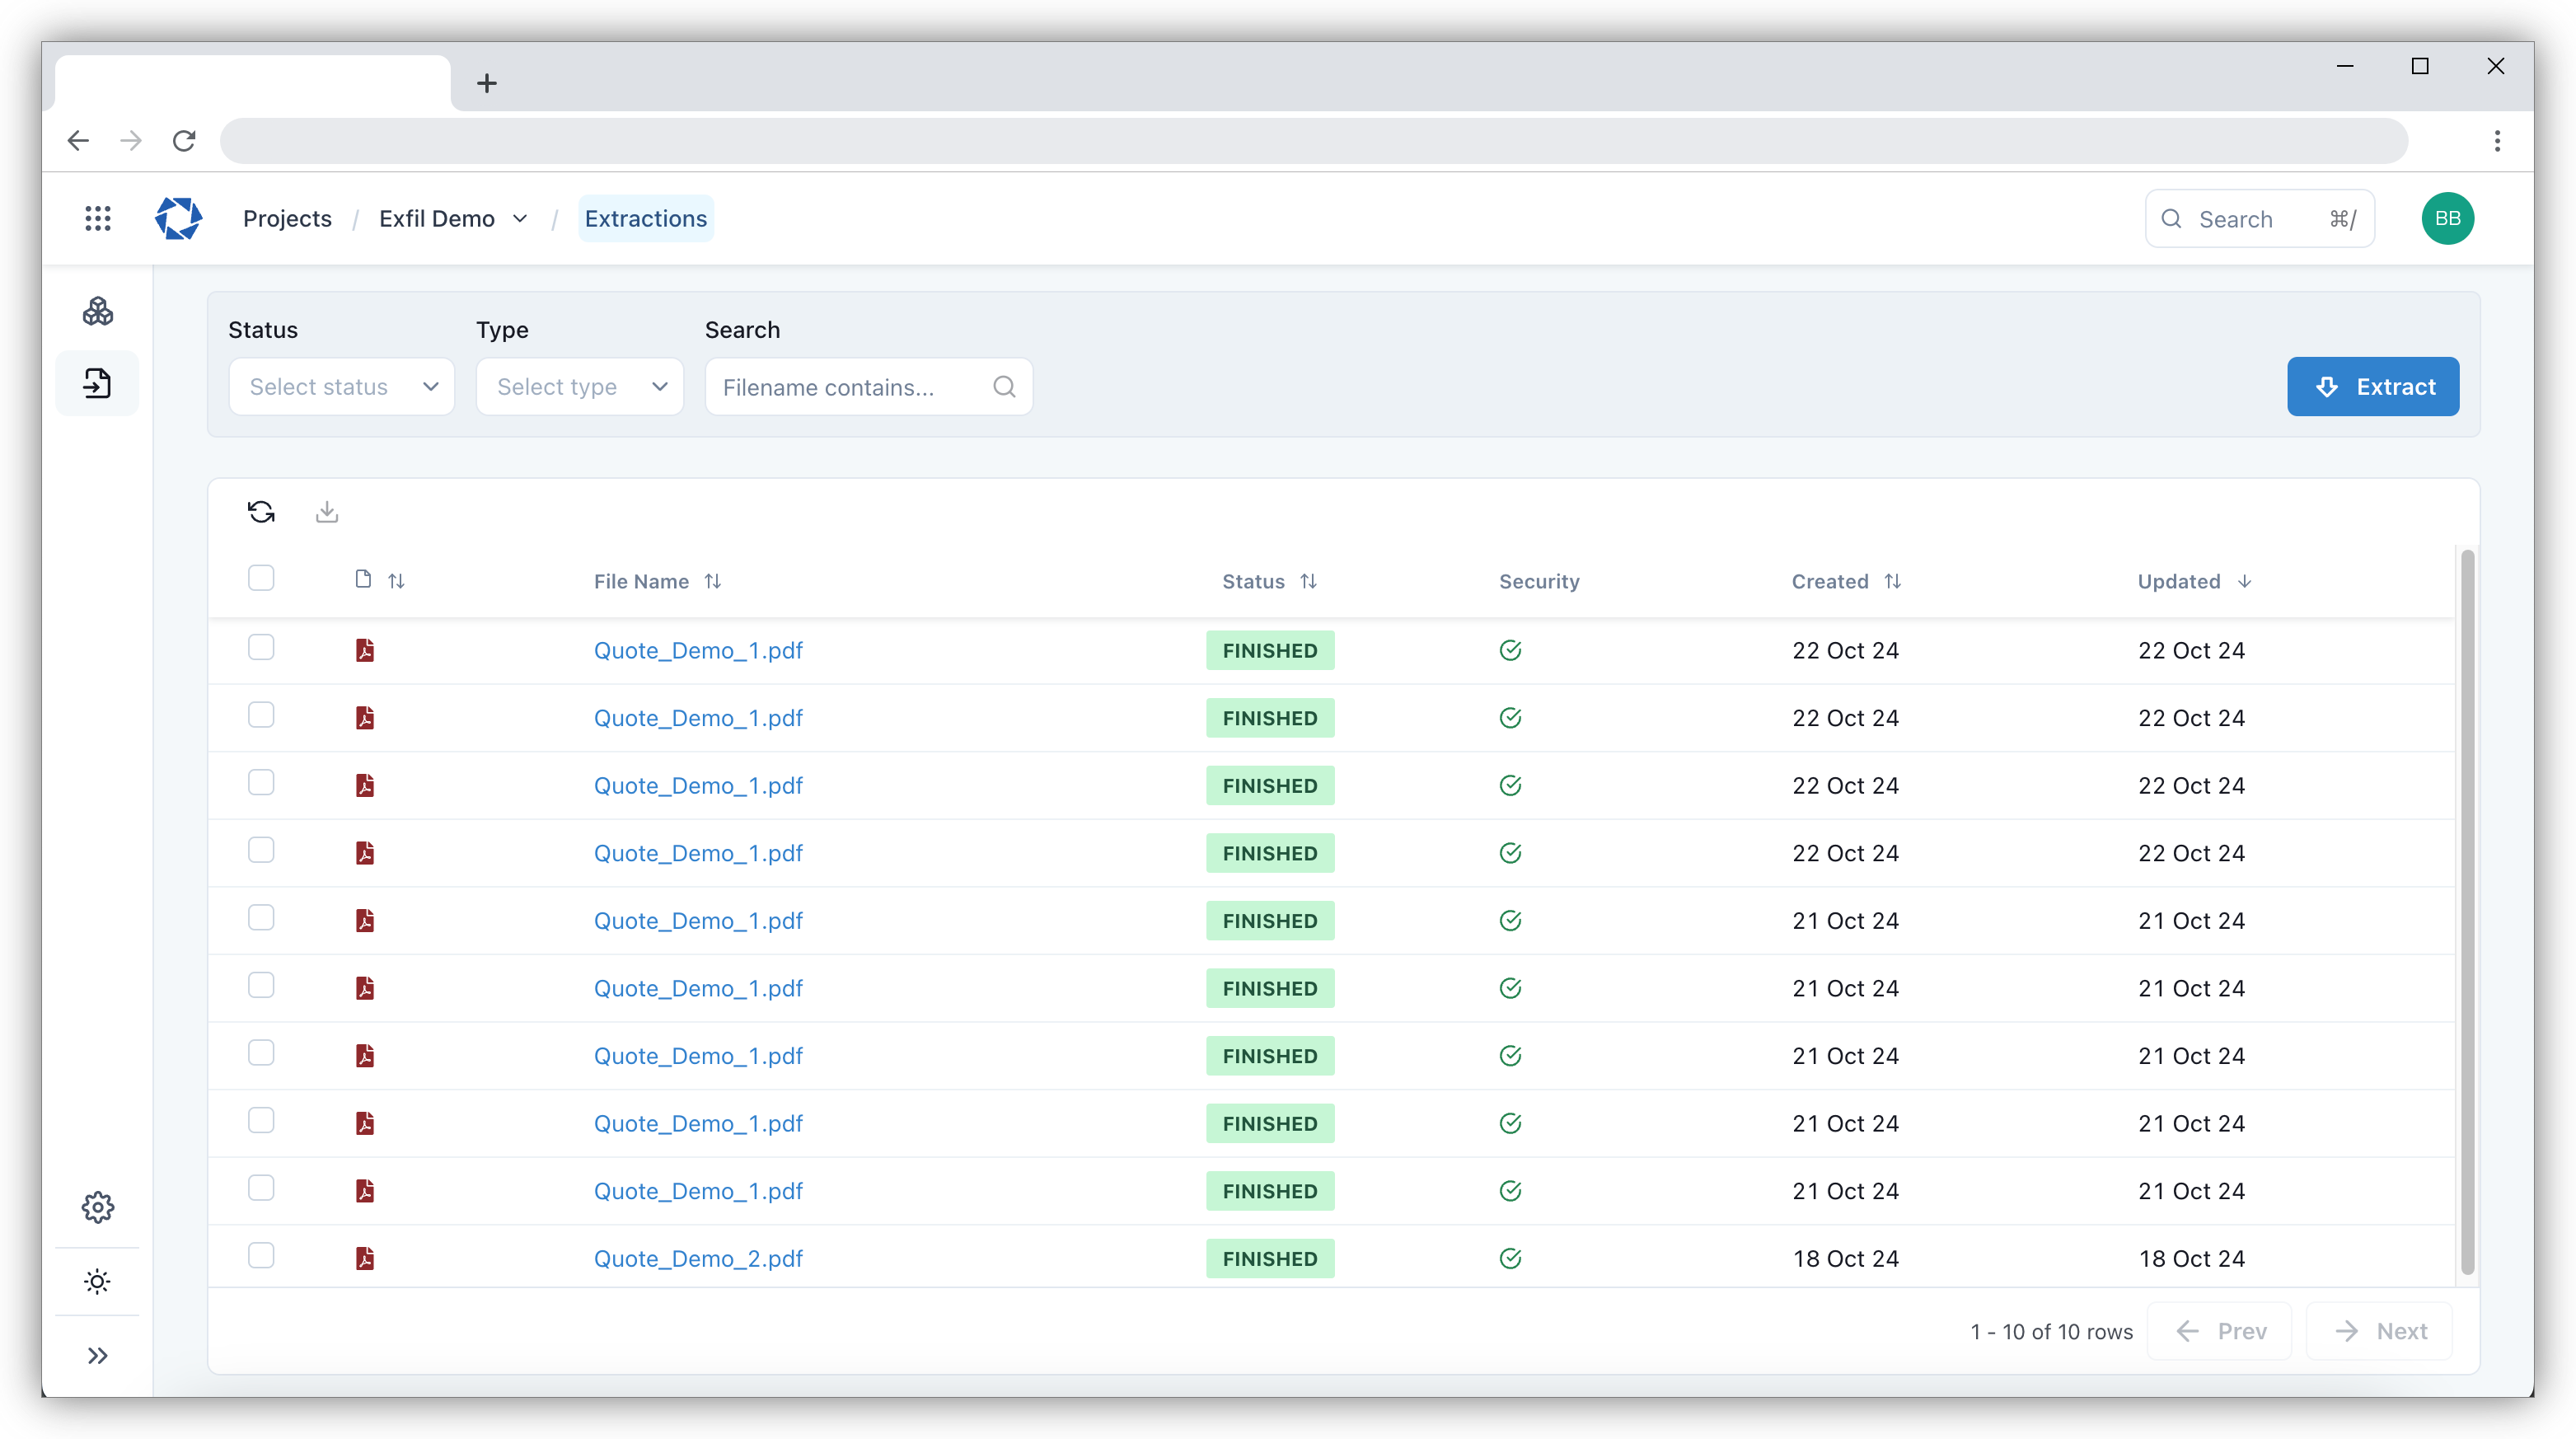Click the table refresh icon

click(x=261, y=512)
